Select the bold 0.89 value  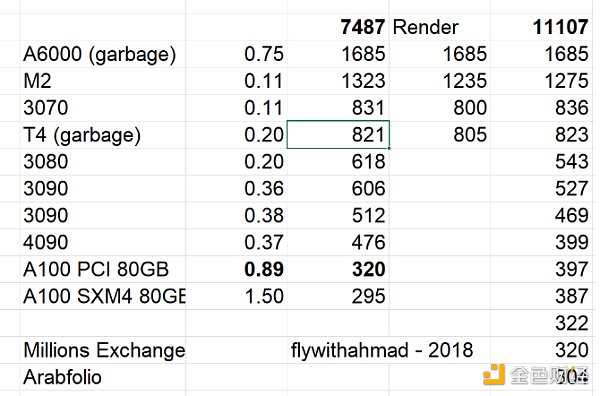click(264, 269)
